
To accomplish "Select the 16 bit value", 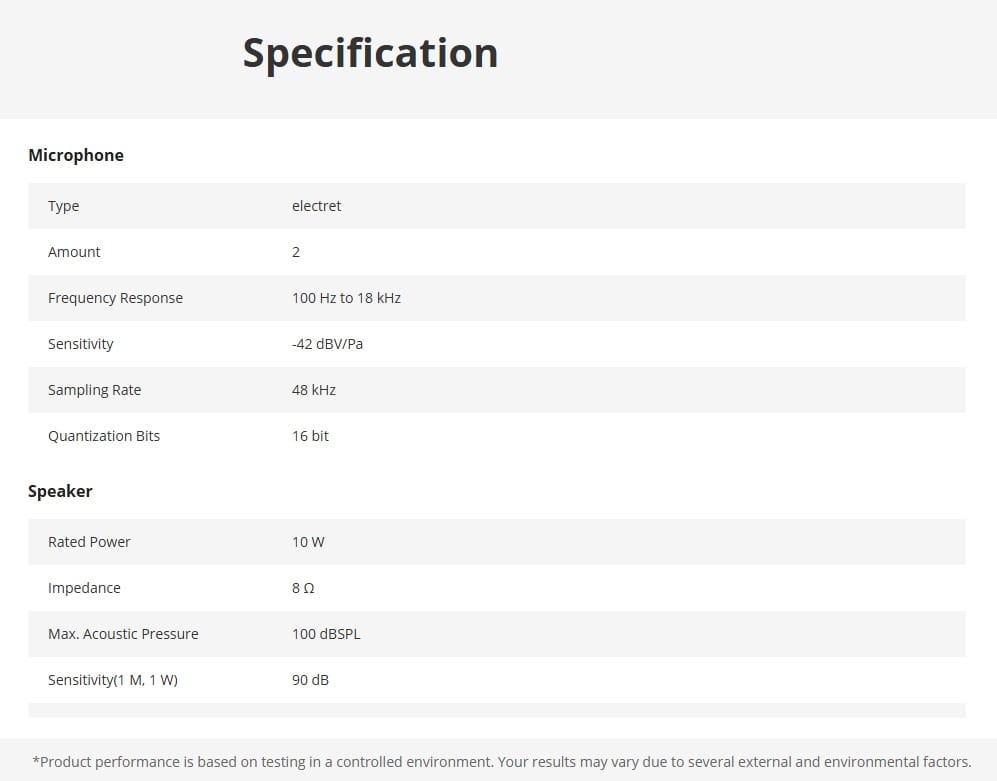I will tap(310, 436).
